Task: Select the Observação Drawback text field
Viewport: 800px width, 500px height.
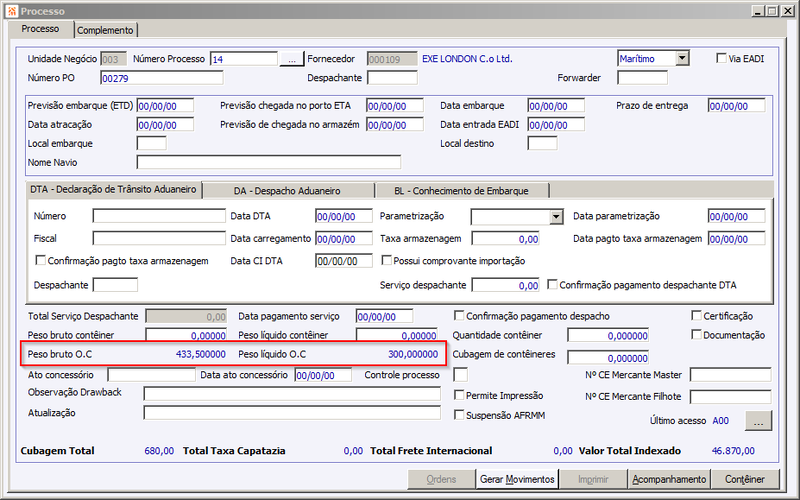Action: pyautogui.click(x=292, y=393)
